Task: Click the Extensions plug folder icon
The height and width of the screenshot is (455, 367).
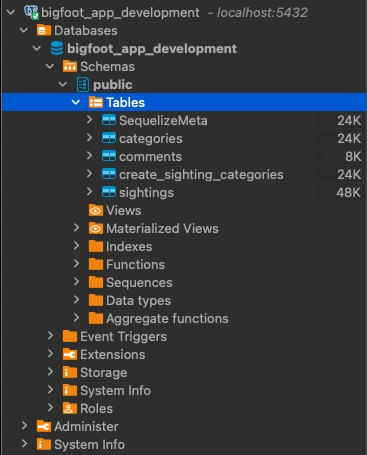Action: pyautogui.click(x=70, y=354)
